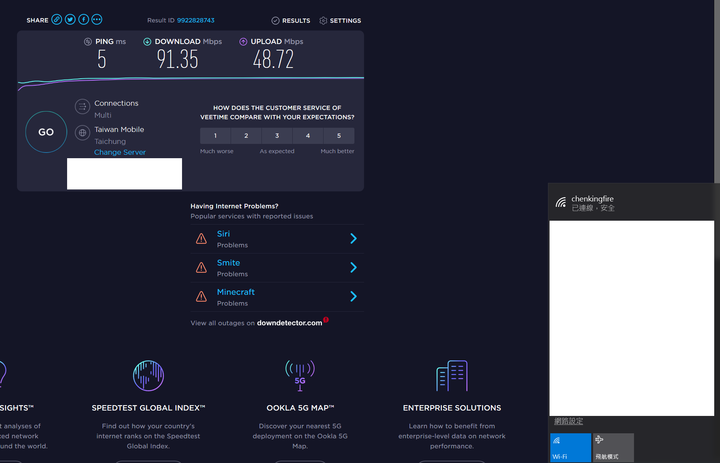Click Enterprise Solutions buildings icon

[x=452, y=375]
